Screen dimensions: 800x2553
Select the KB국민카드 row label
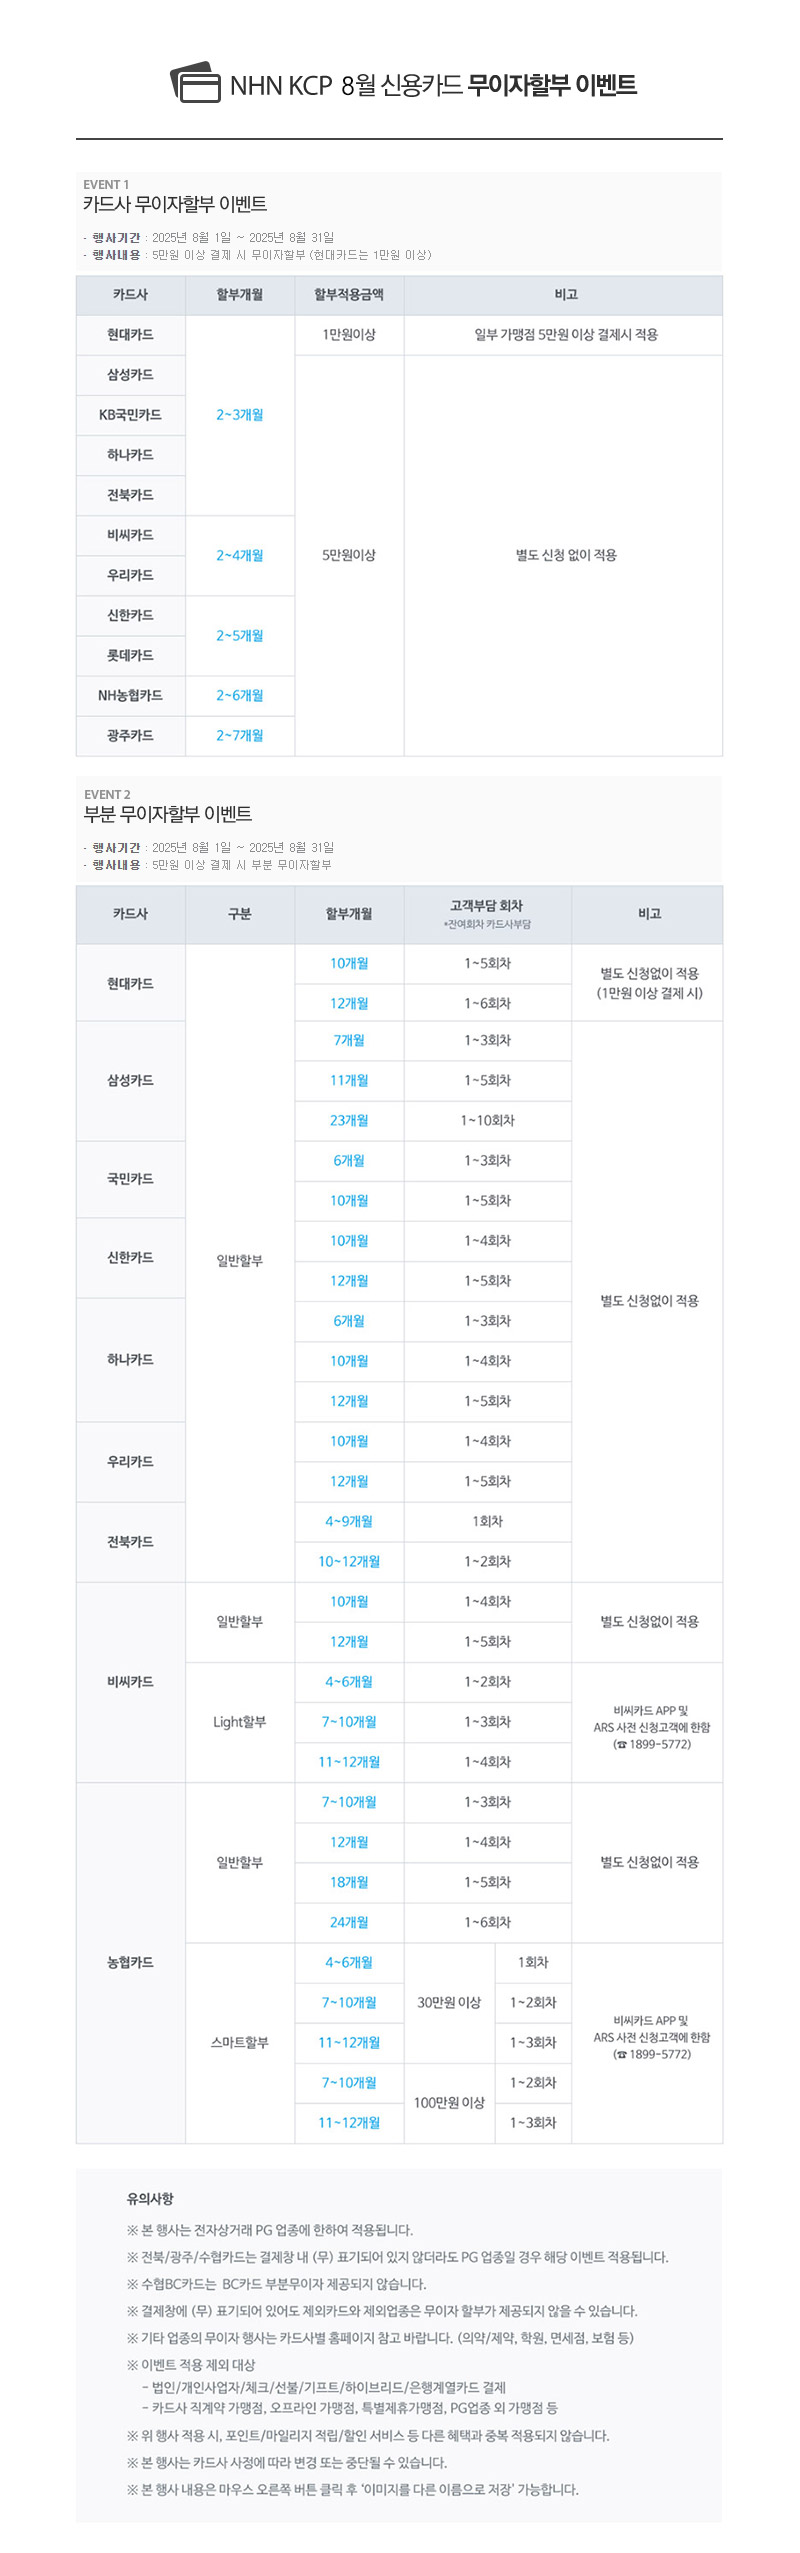pyautogui.click(x=130, y=415)
